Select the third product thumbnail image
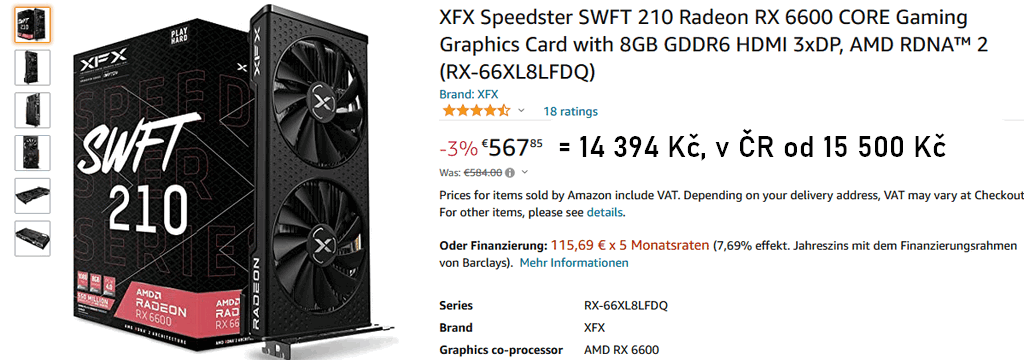 click(x=32, y=110)
